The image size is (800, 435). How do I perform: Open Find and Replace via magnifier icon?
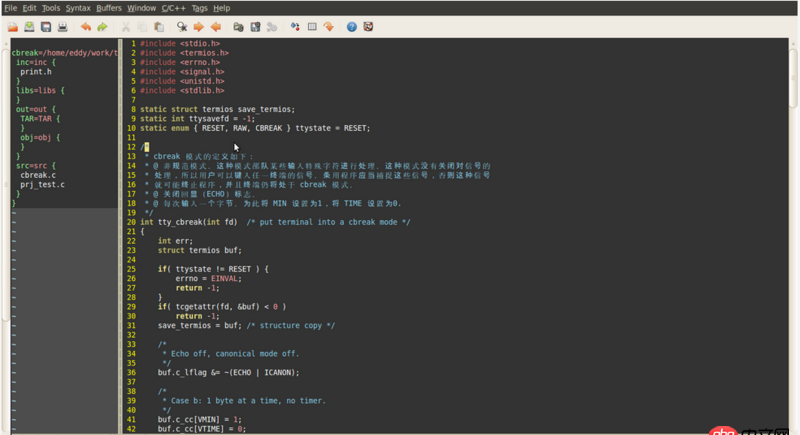coord(182,27)
